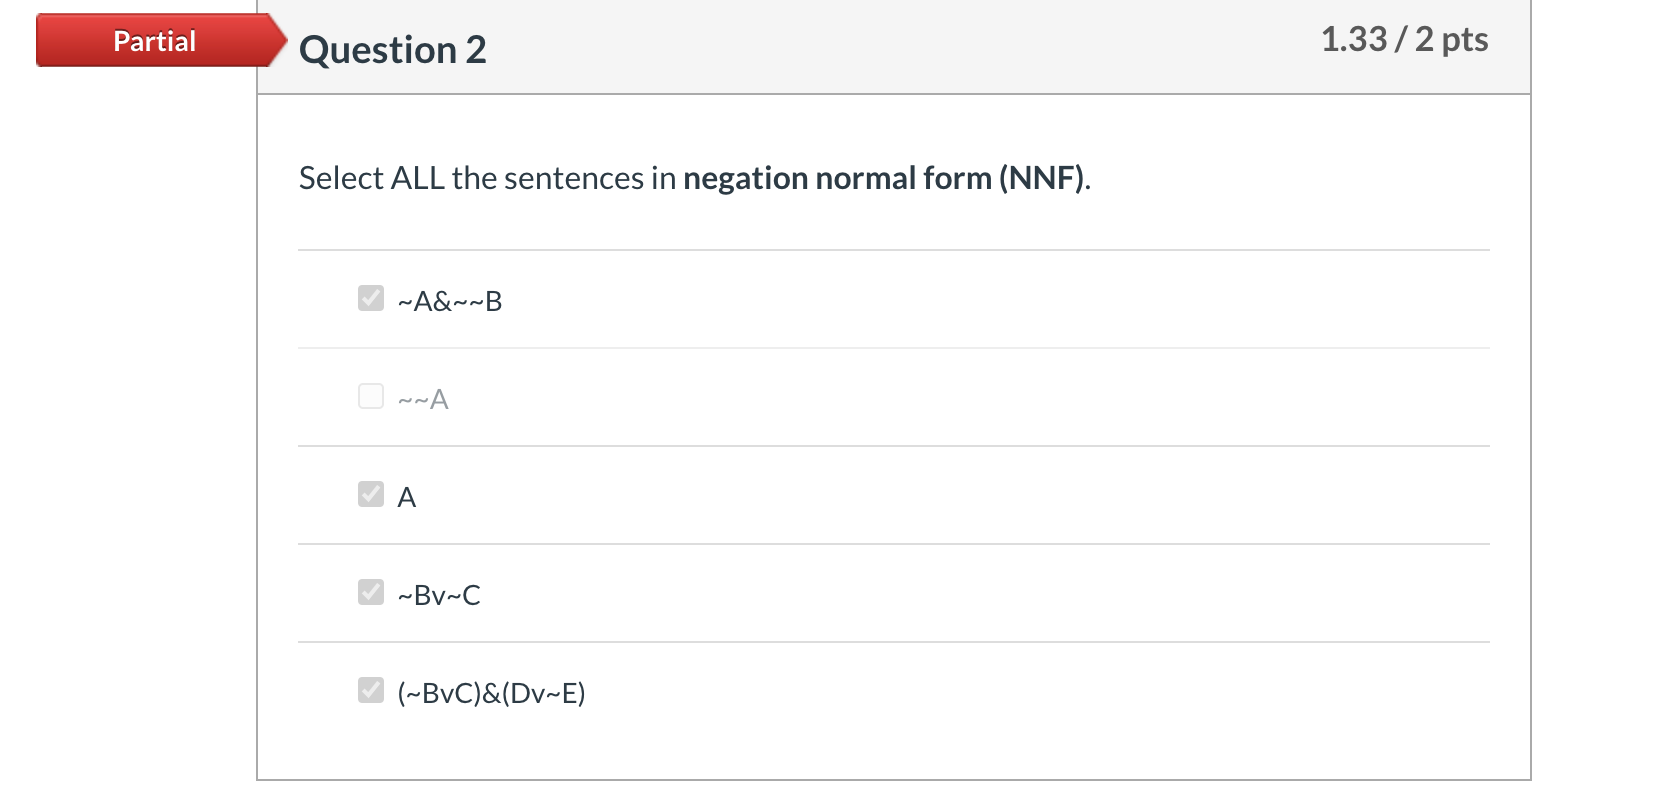
Task: Uncheck the ~A&~~B answer checkbox
Action: coord(371,298)
